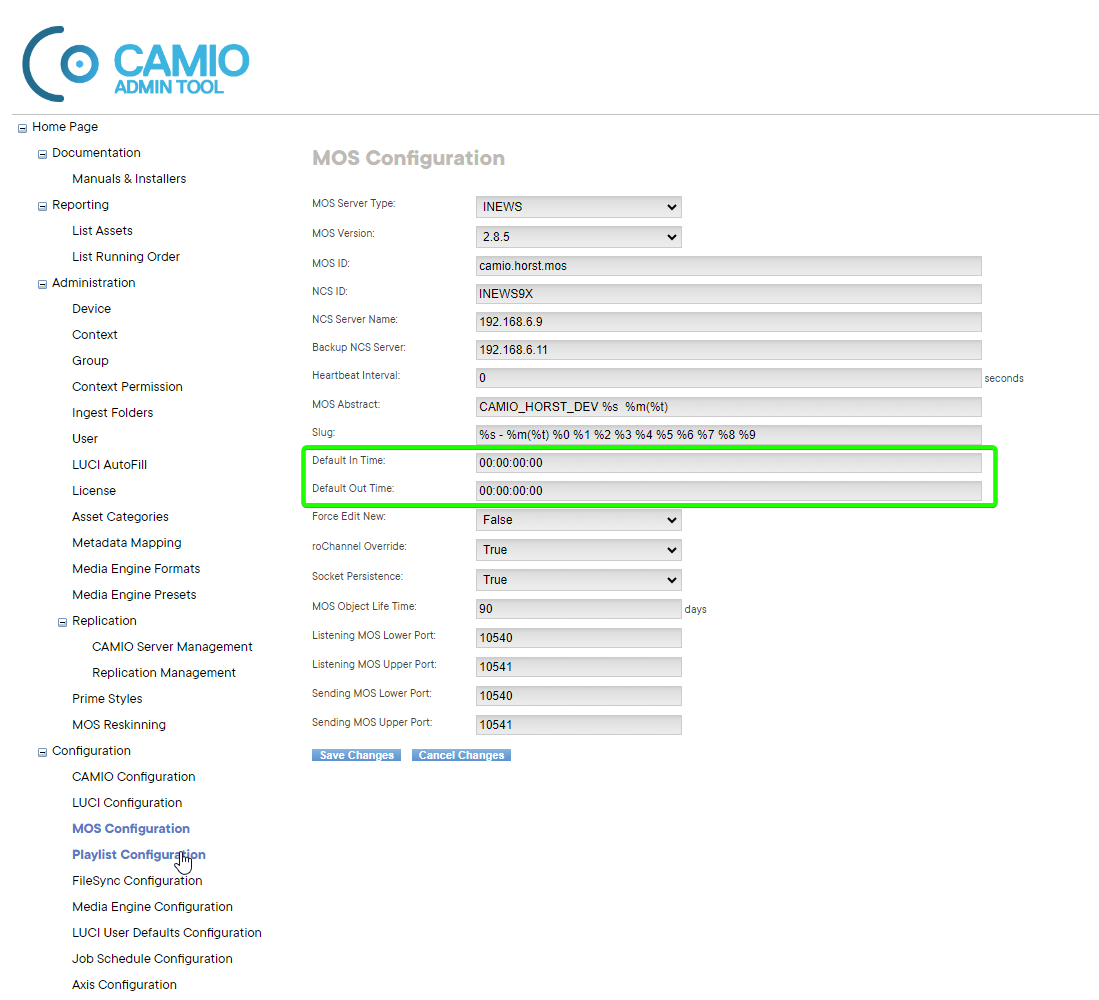The image size is (1099, 1000).
Task: Open Axis Configuration page
Action: pyautogui.click(x=124, y=984)
